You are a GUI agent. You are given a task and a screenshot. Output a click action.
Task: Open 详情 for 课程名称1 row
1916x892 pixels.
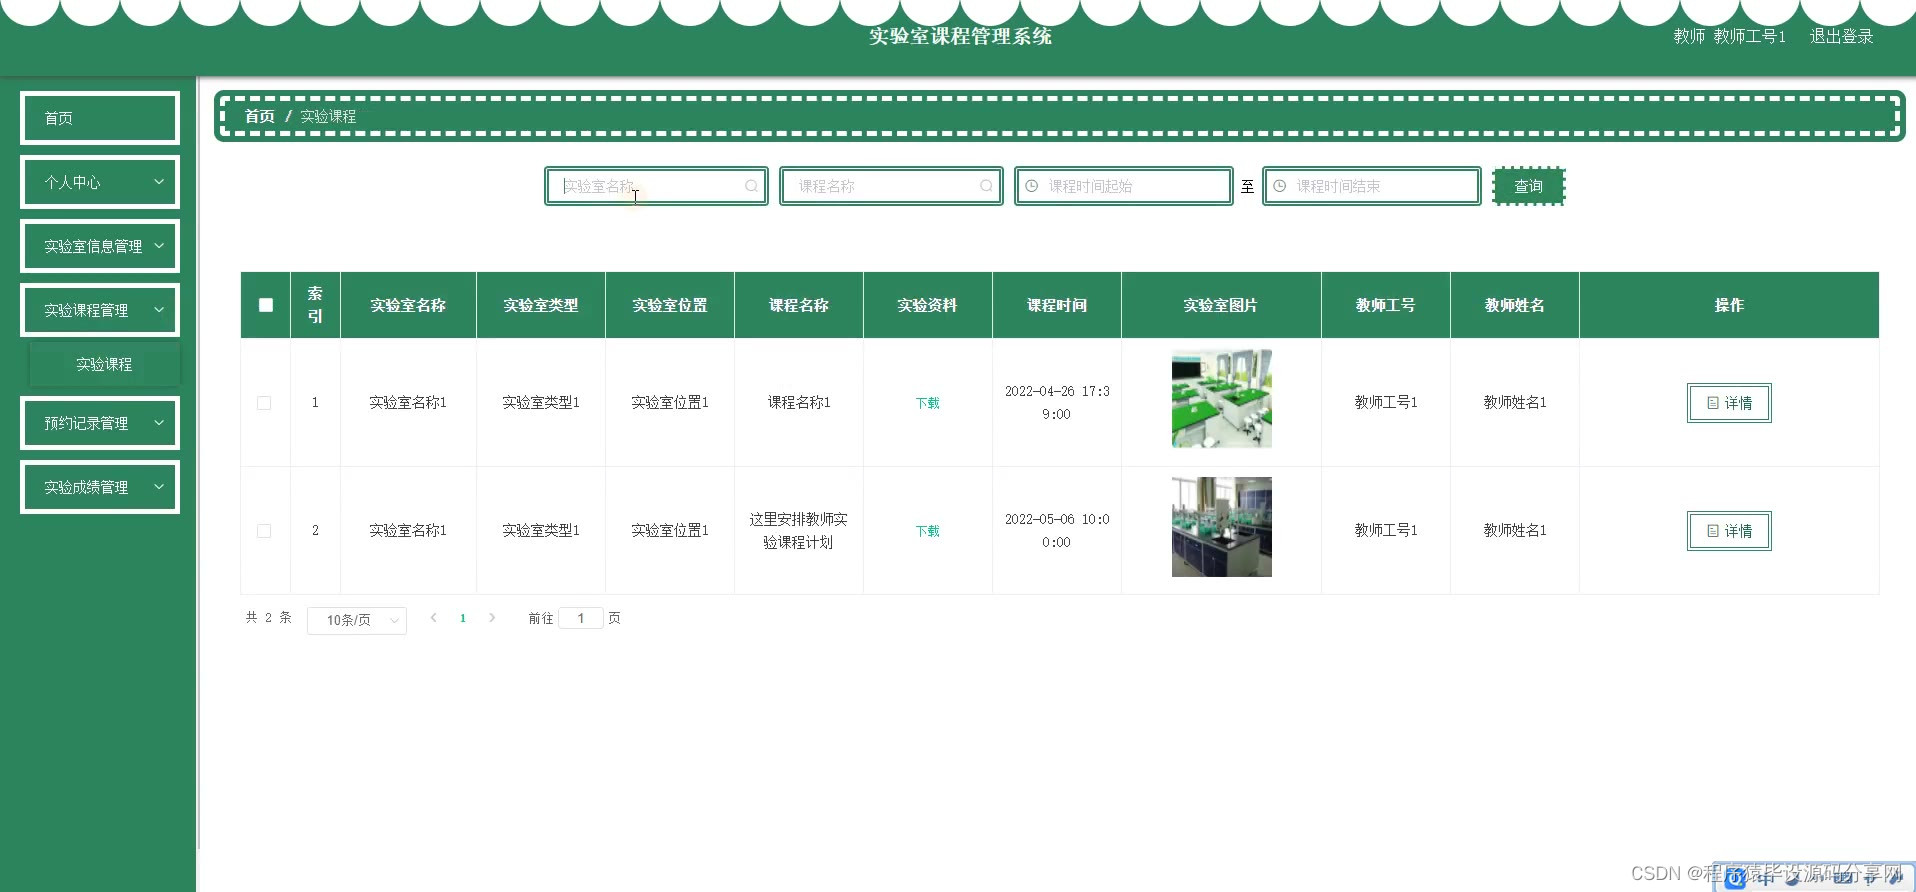1729,403
